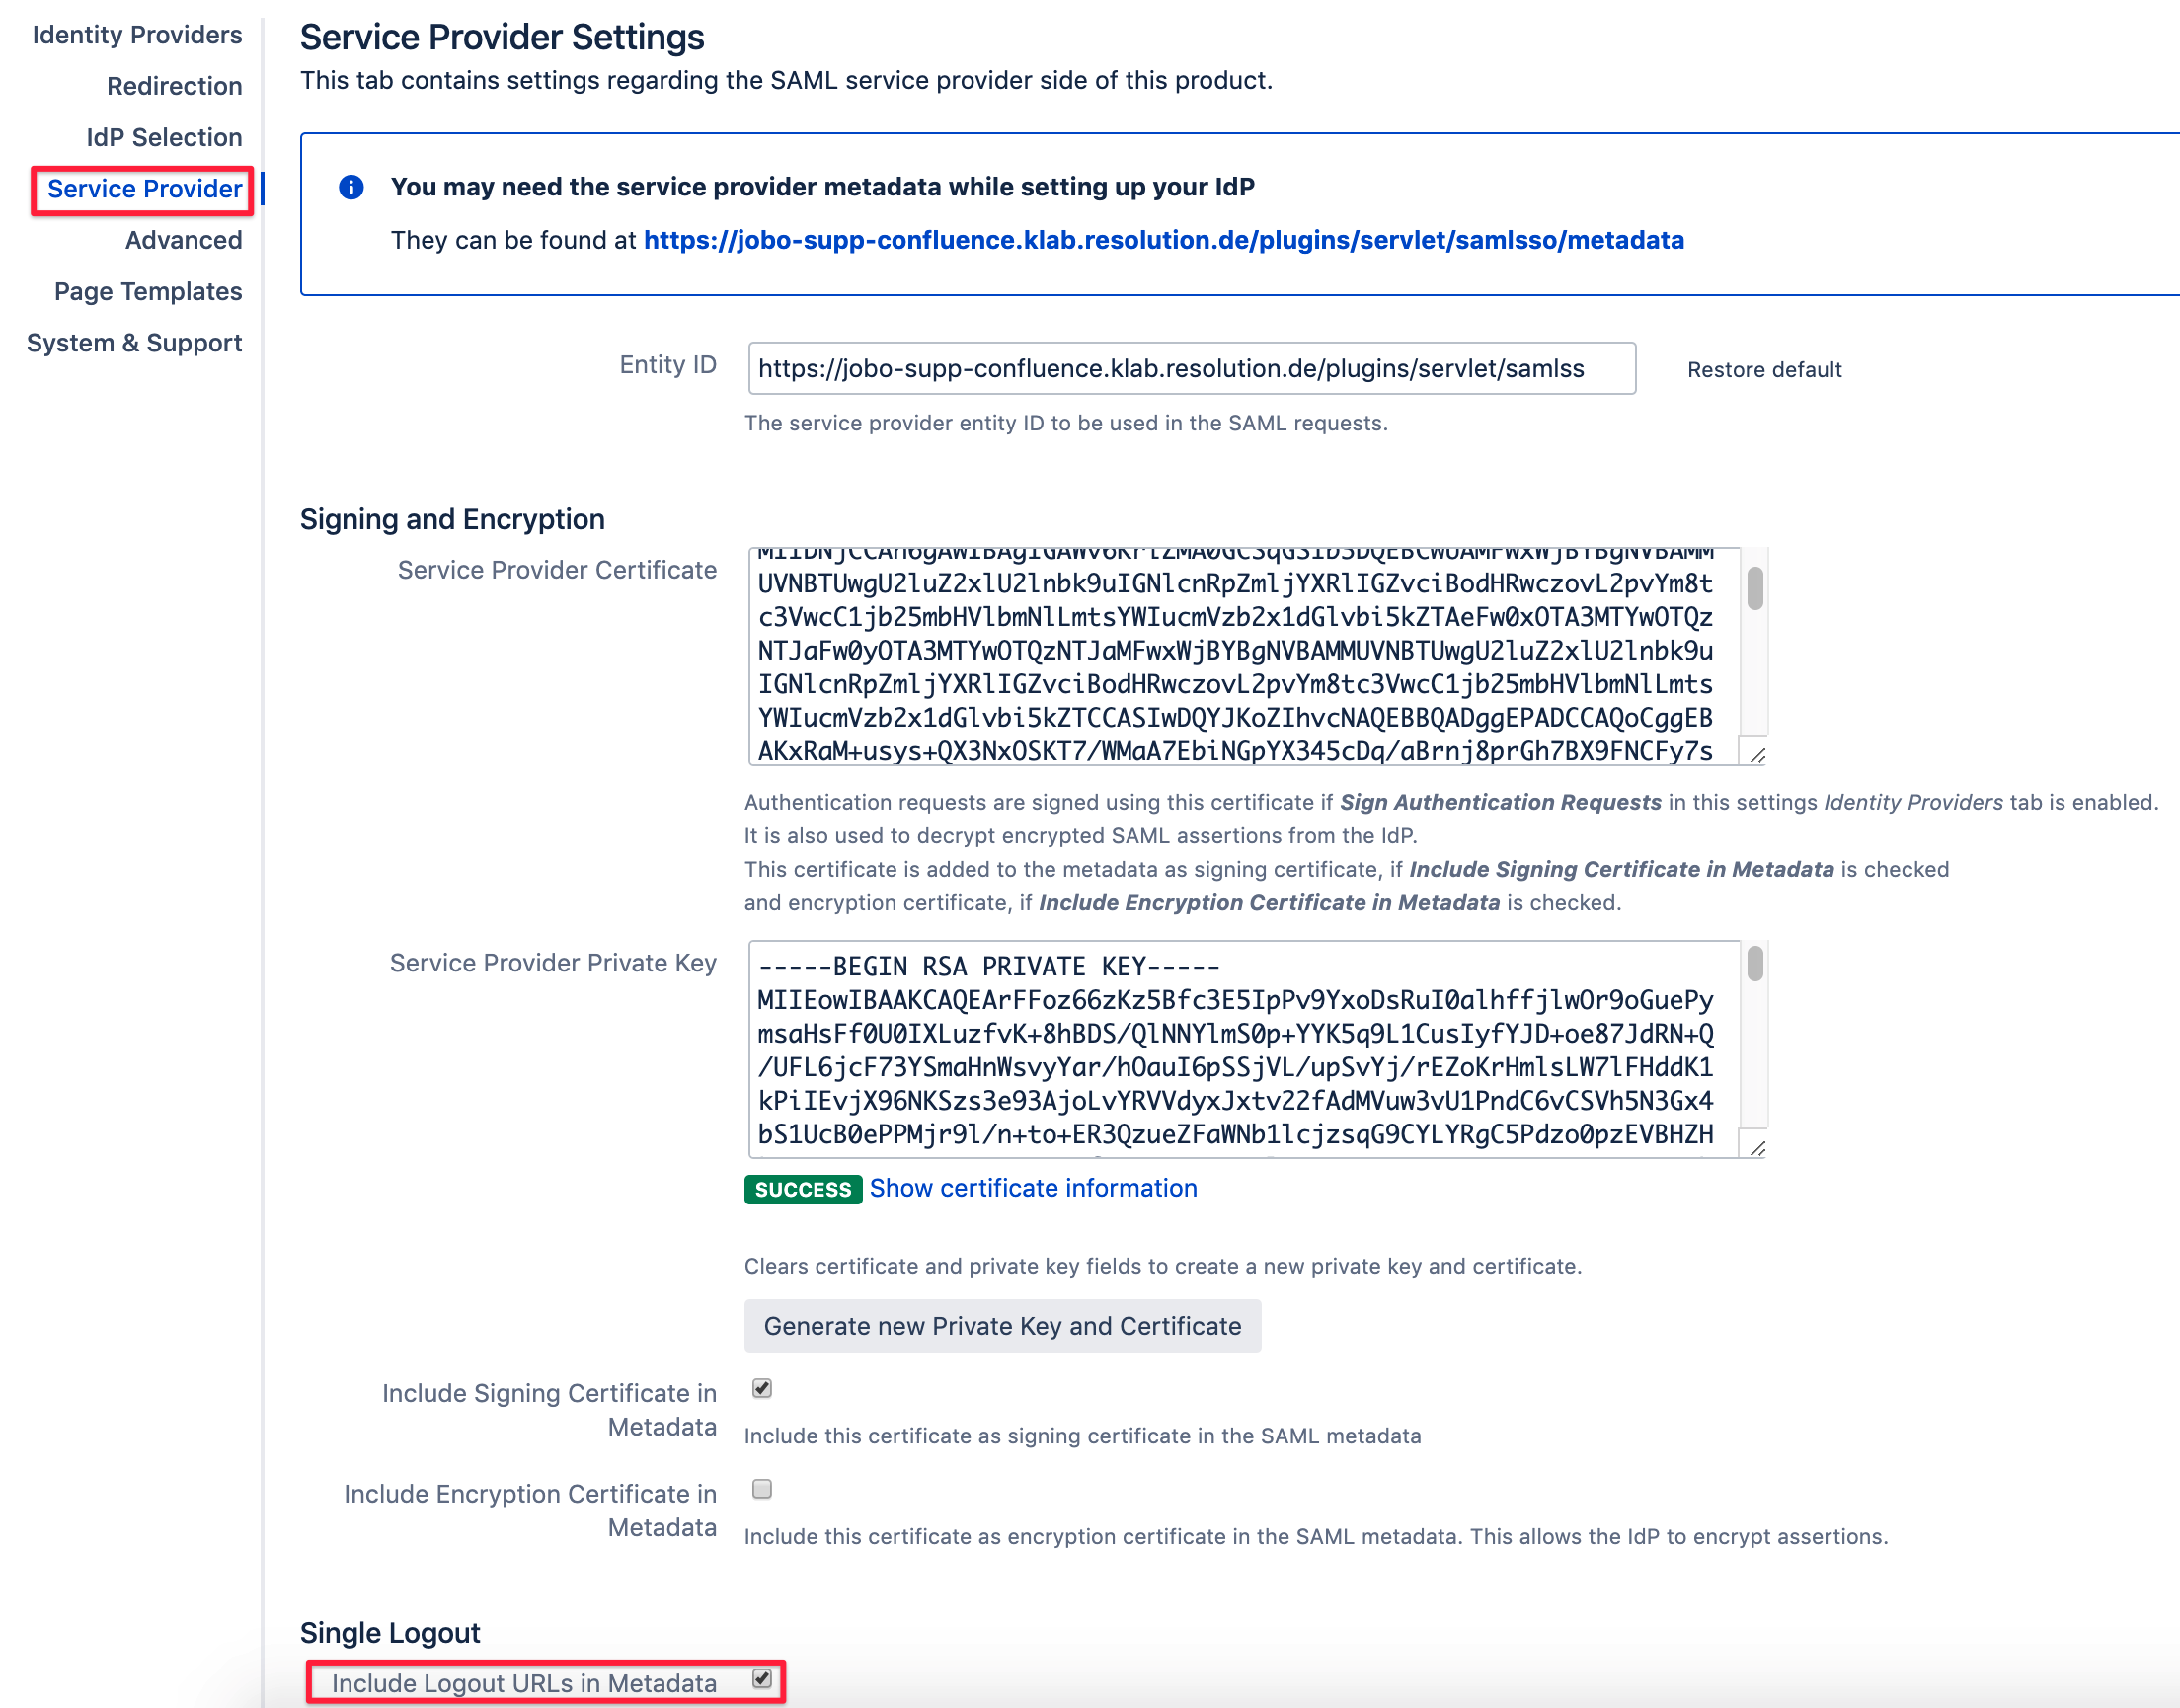This screenshot has width=2180, height=1708.
Task: Click the Entity ID field label
Action: click(x=668, y=365)
